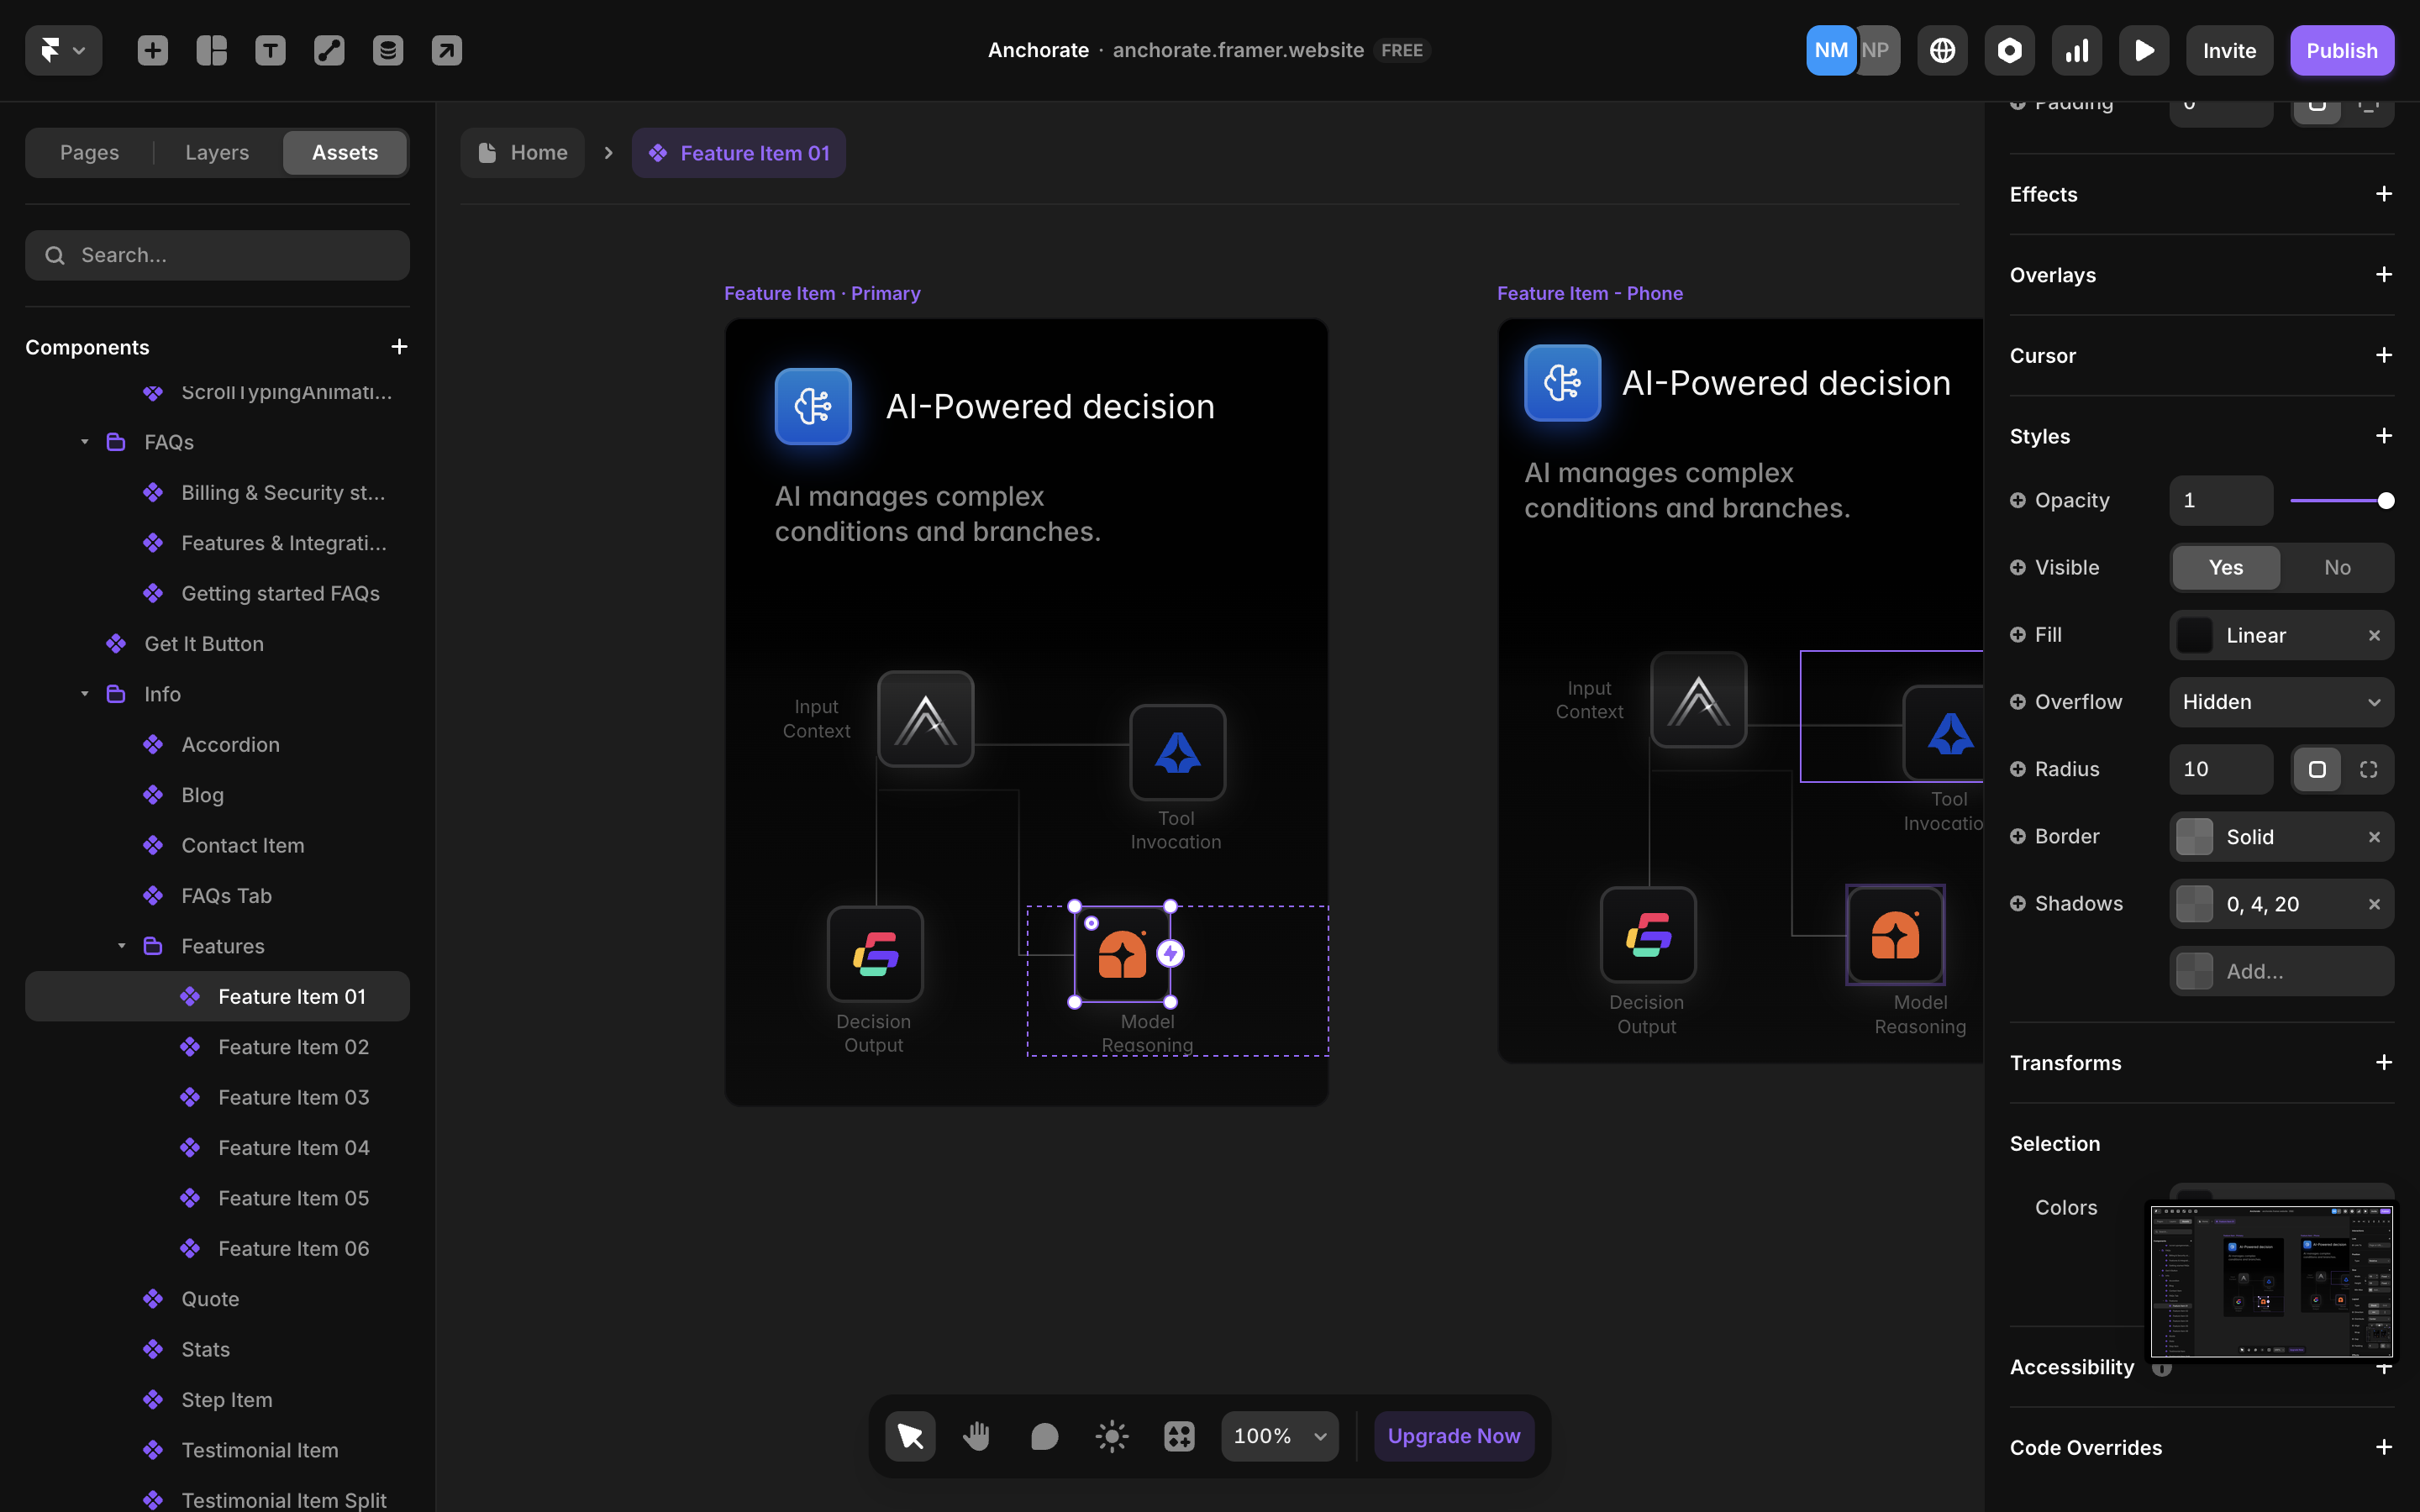This screenshot has width=2420, height=1512.
Task: Switch to the Pages tab
Action: pos(89,152)
